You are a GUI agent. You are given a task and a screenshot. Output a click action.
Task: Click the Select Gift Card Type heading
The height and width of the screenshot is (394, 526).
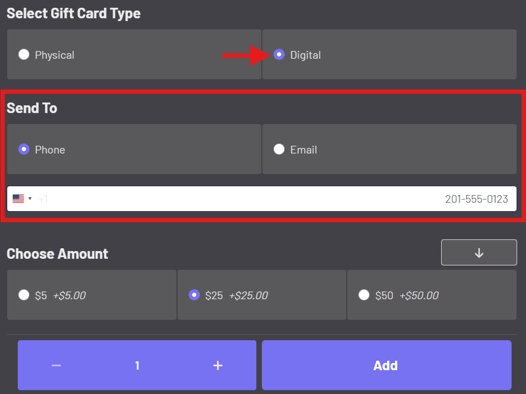click(73, 13)
